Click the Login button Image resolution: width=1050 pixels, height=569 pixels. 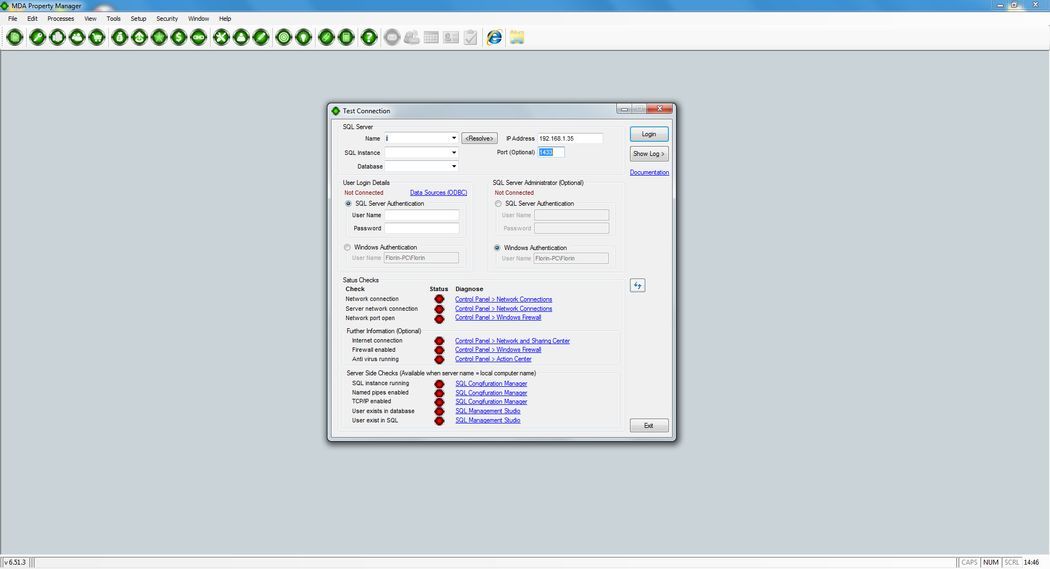649,134
